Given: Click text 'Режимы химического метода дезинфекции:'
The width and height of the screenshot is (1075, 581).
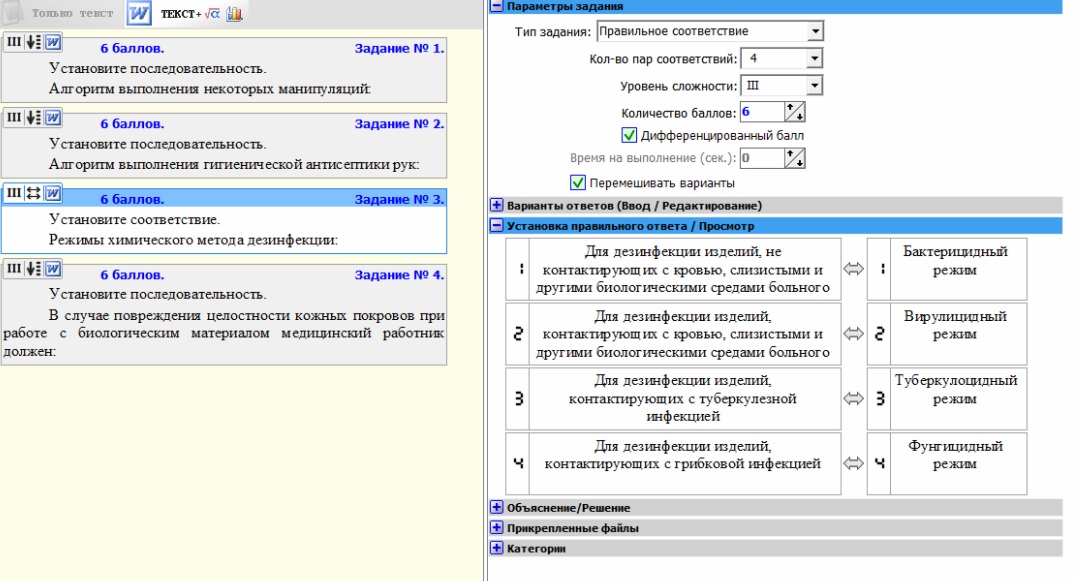Looking at the screenshot, I should 193,239.
